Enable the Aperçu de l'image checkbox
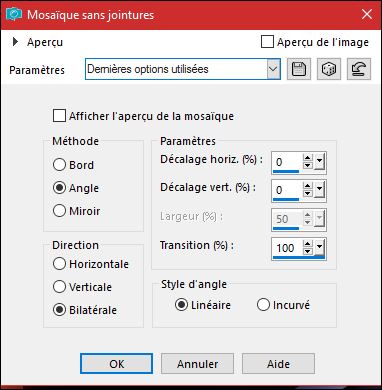This screenshot has height=390, width=382. click(267, 42)
